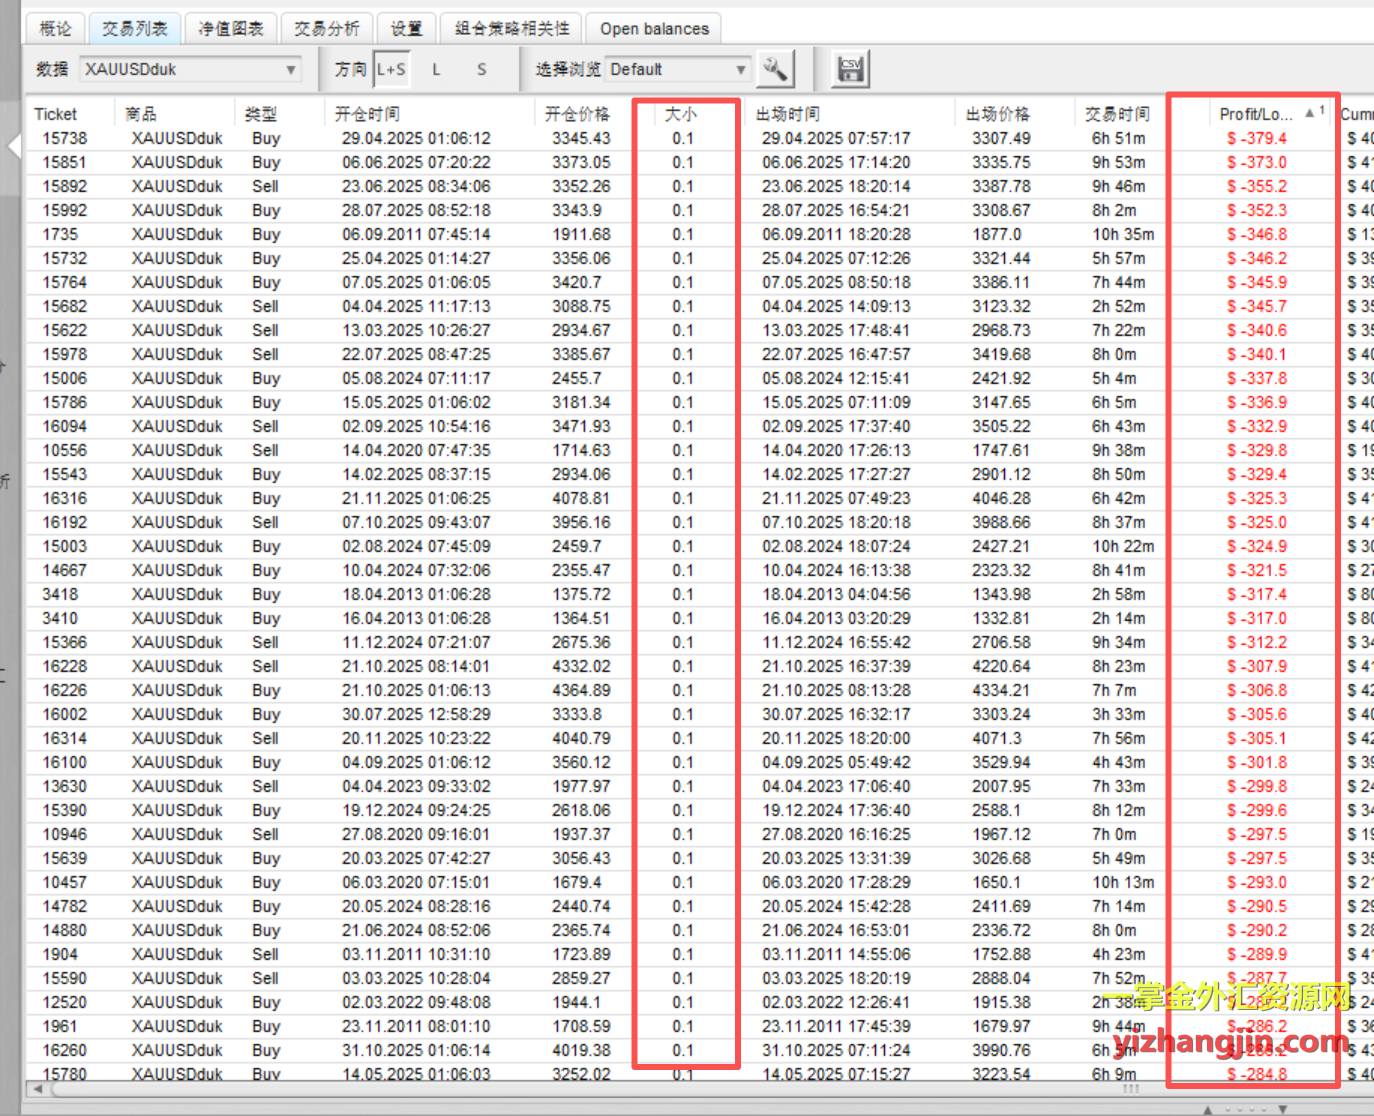Select L long-only direction filter

click(436, 69)
